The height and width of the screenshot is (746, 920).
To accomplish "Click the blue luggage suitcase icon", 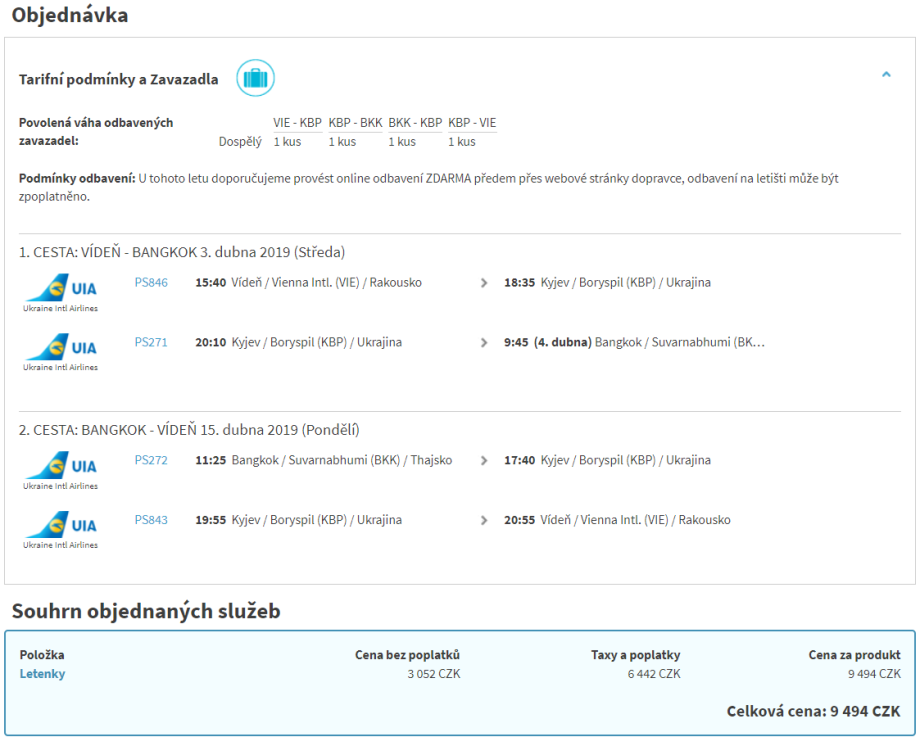I will coord(255,78).
